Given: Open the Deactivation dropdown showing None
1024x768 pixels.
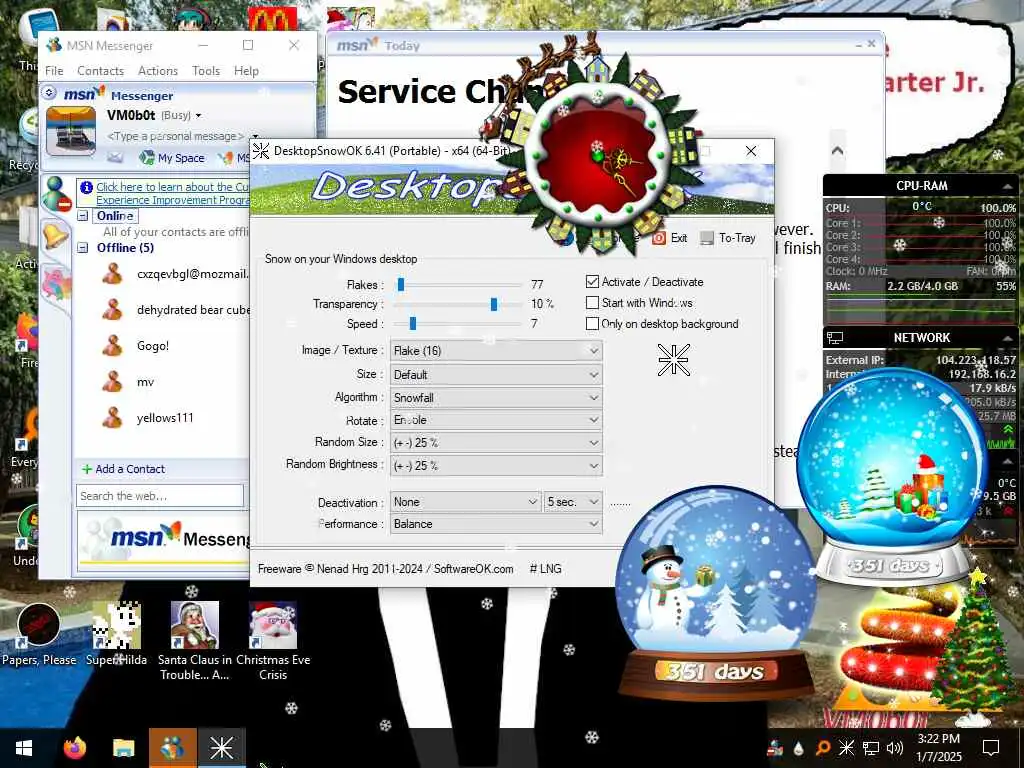Looking at the screenshot, I should [466, 502].
